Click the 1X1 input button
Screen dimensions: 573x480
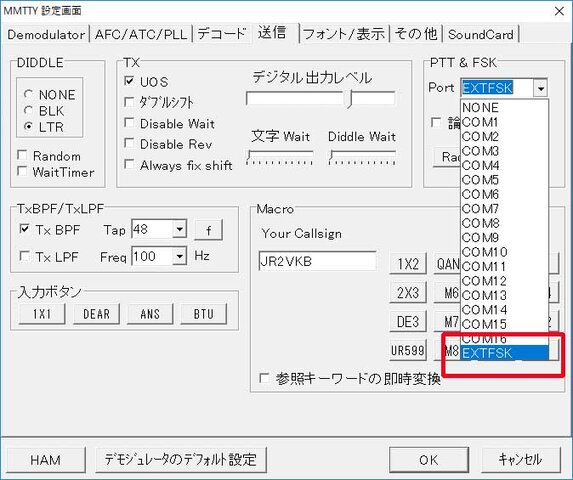click(42, 314)
